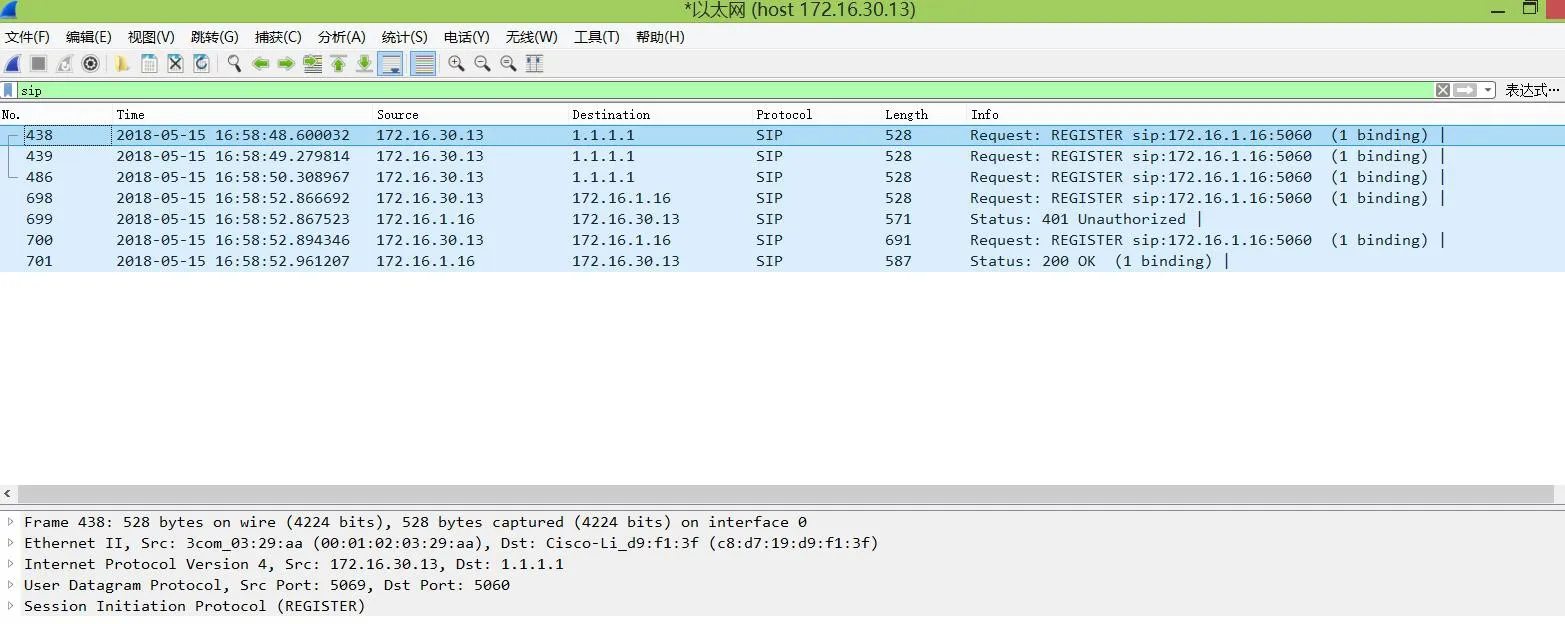Open capture options settings

coord(90,63)
